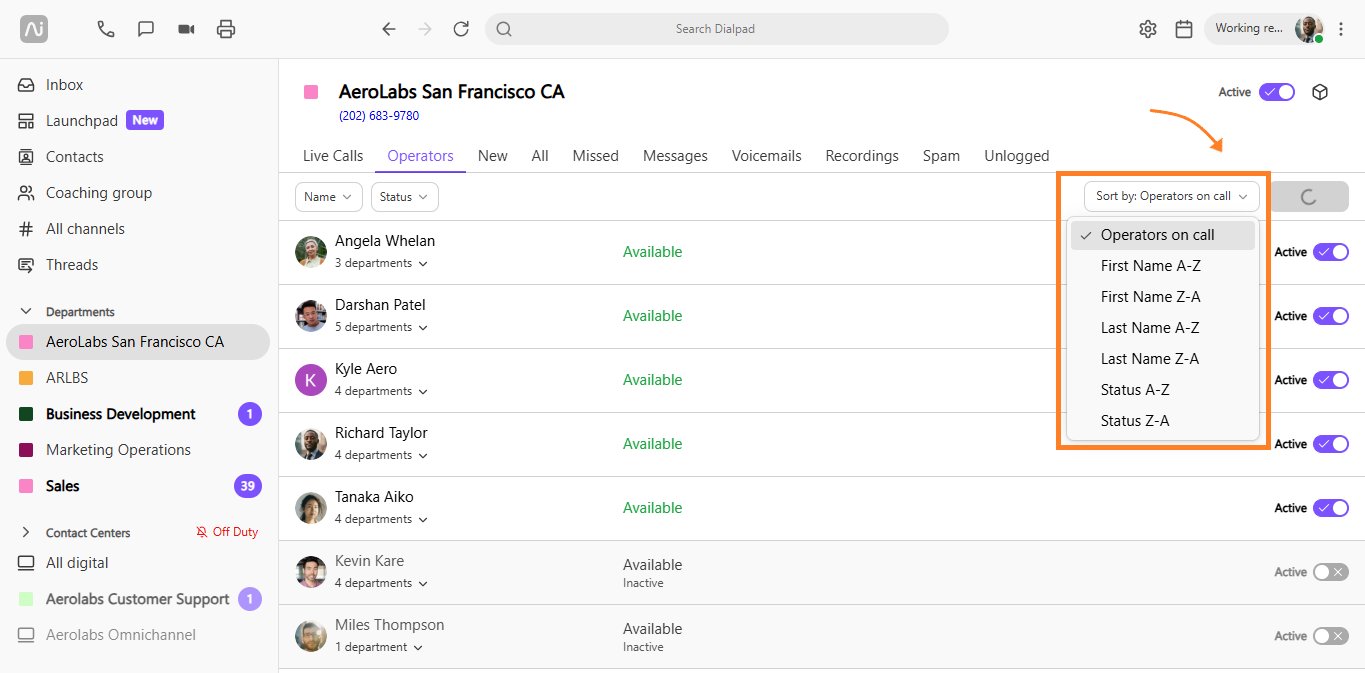Viewport: 1365px width, 673px height.
Task: Click the (202) 683-9780 phone number
Action: [379, 116]
